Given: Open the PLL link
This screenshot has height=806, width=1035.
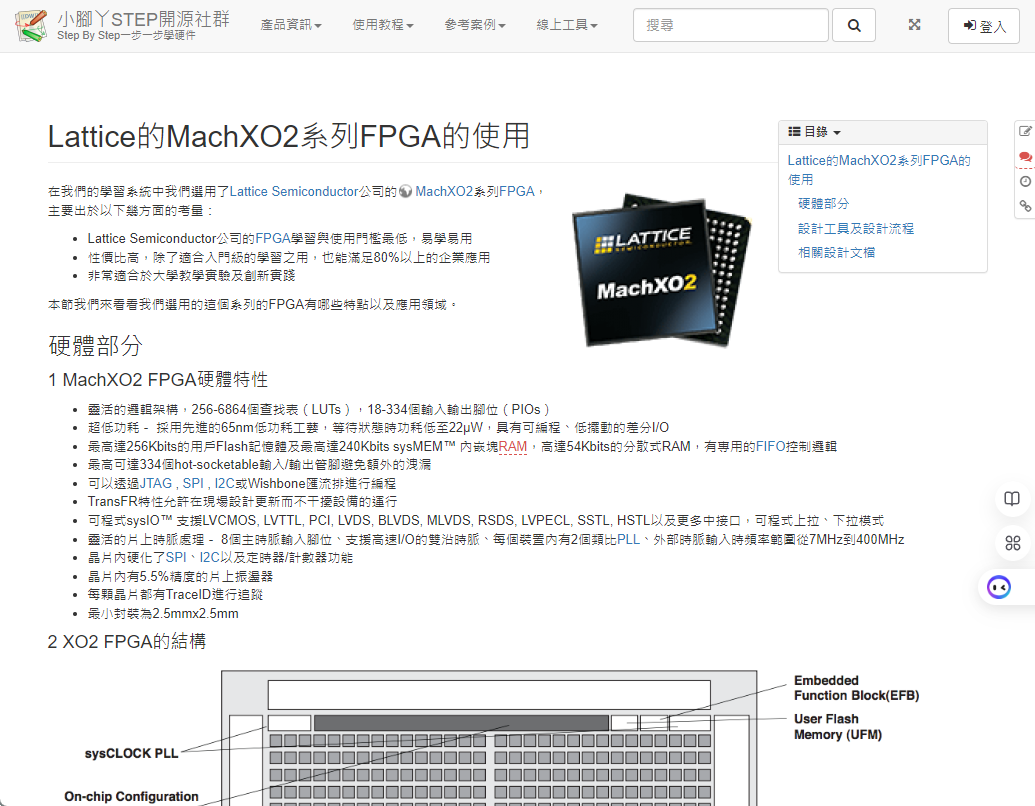Looking at the screenshot, I should pos(628,540).
